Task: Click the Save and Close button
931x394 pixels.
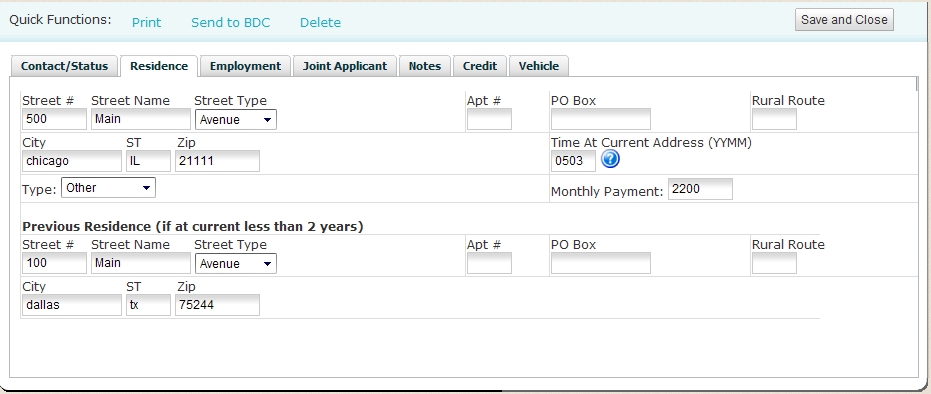Action: (844, 20)
